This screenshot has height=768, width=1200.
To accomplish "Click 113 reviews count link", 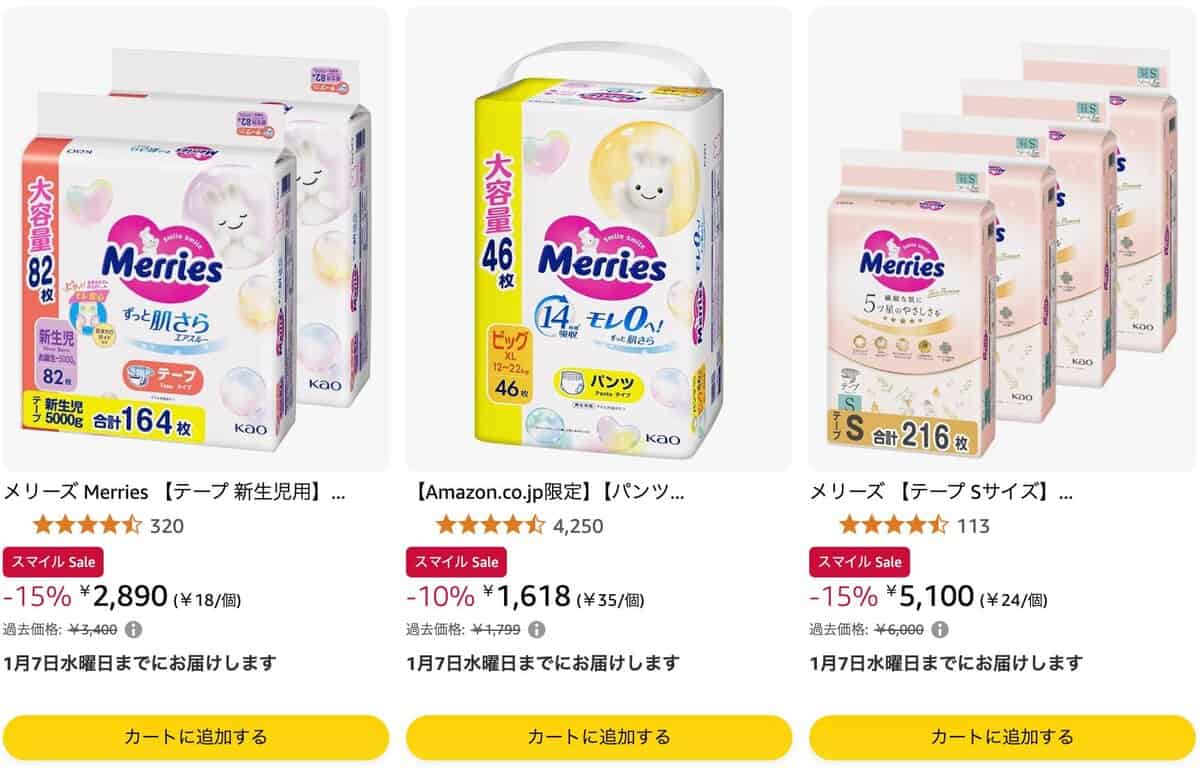I will point(973,526).
